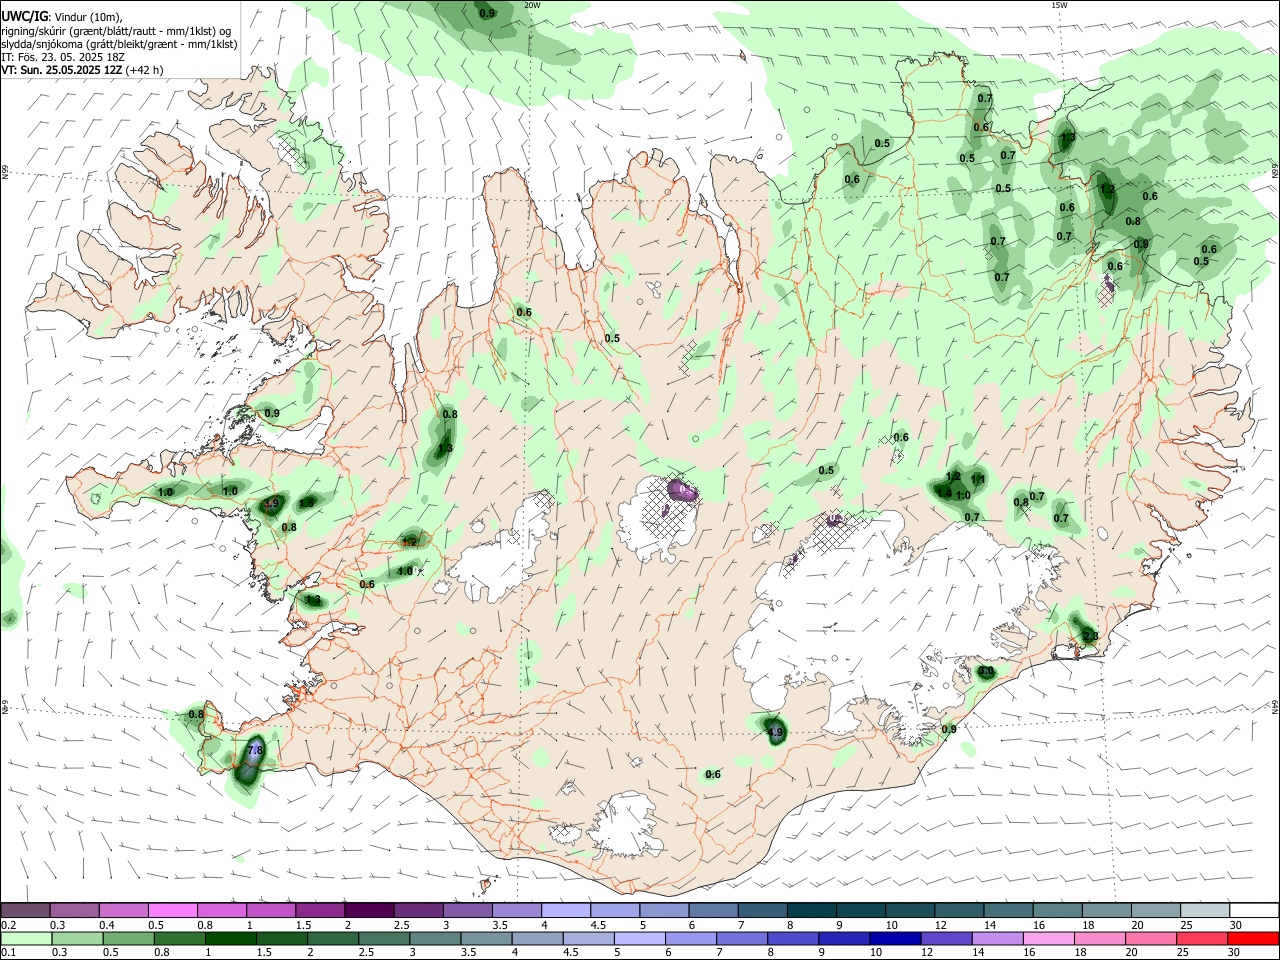Click the 4.9 precipitation value in the south
This screenshot has height=960, width=1280.
pyautogui.click(x=775, y=732)
